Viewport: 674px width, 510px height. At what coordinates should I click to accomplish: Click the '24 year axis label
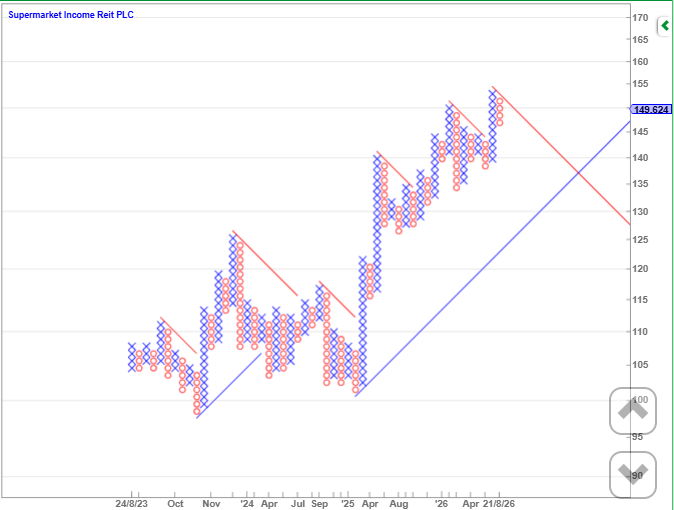[247, 504]
